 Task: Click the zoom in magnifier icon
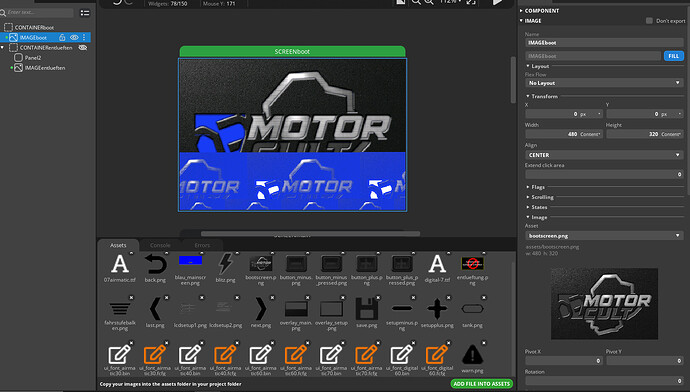[x=429, y=2]
